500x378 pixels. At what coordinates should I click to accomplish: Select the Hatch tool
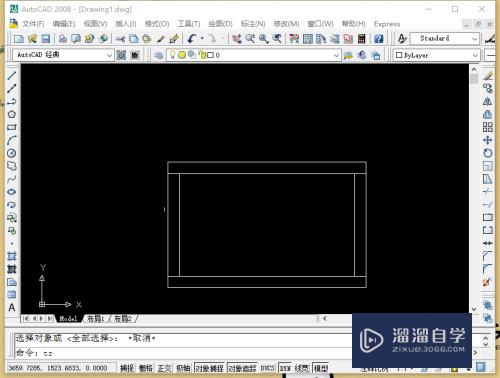coord(12,256)
